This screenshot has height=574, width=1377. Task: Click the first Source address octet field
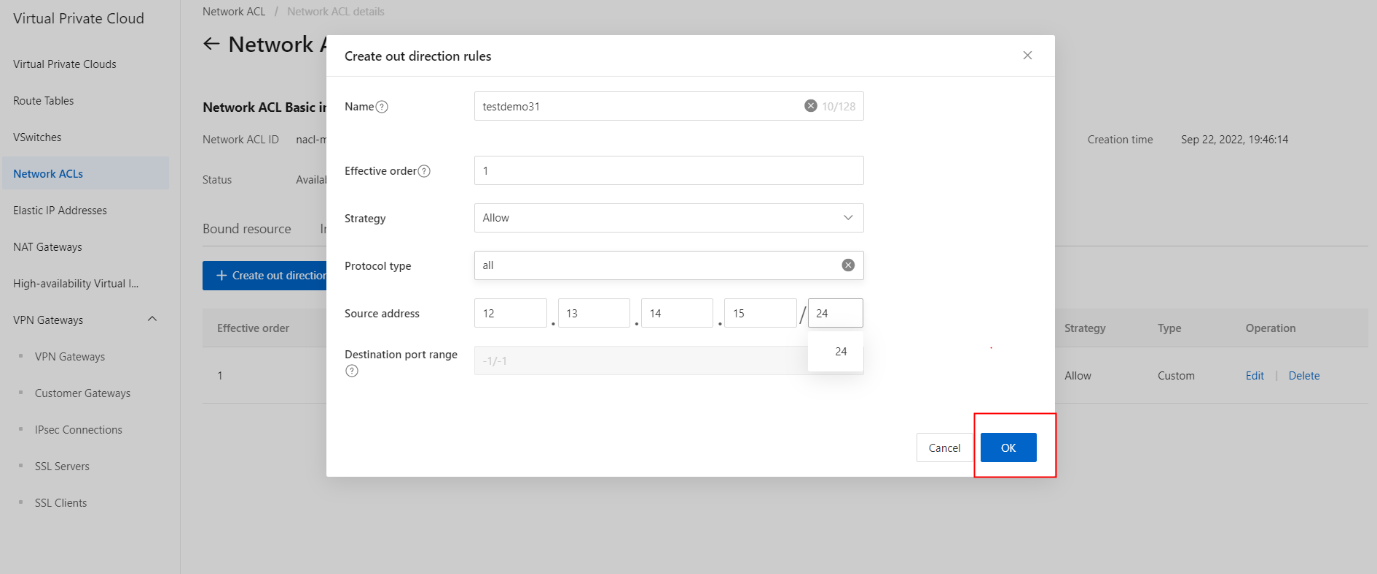point(510,313)
